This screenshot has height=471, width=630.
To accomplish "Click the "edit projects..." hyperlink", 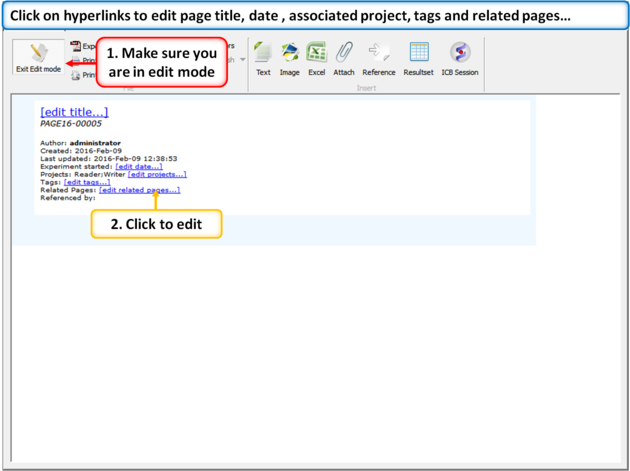I will [x=157, y=174].
